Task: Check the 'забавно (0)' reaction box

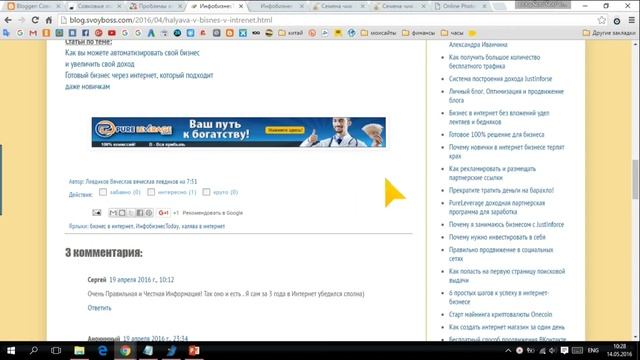Action: point(103,192)
